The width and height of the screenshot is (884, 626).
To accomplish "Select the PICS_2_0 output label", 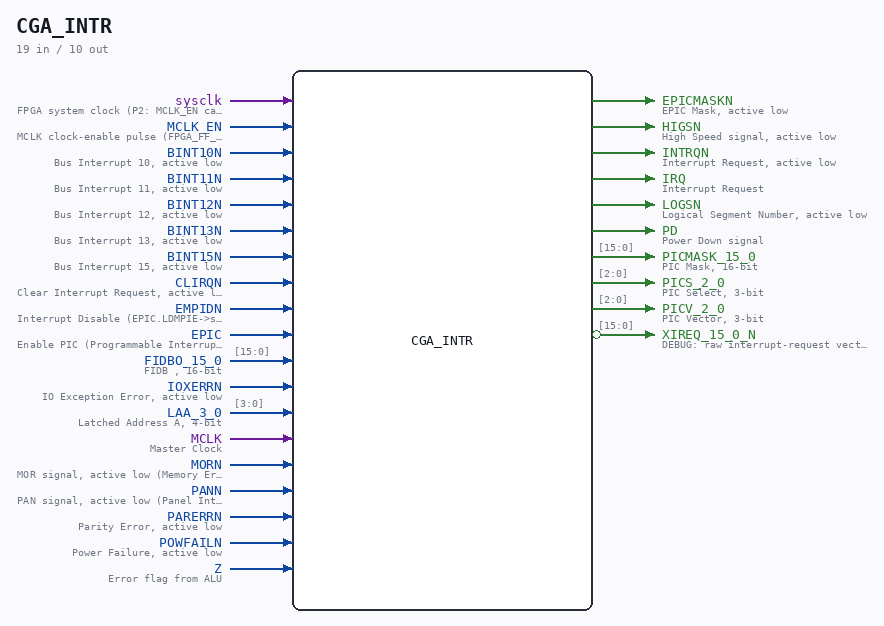I will [693, 282].
